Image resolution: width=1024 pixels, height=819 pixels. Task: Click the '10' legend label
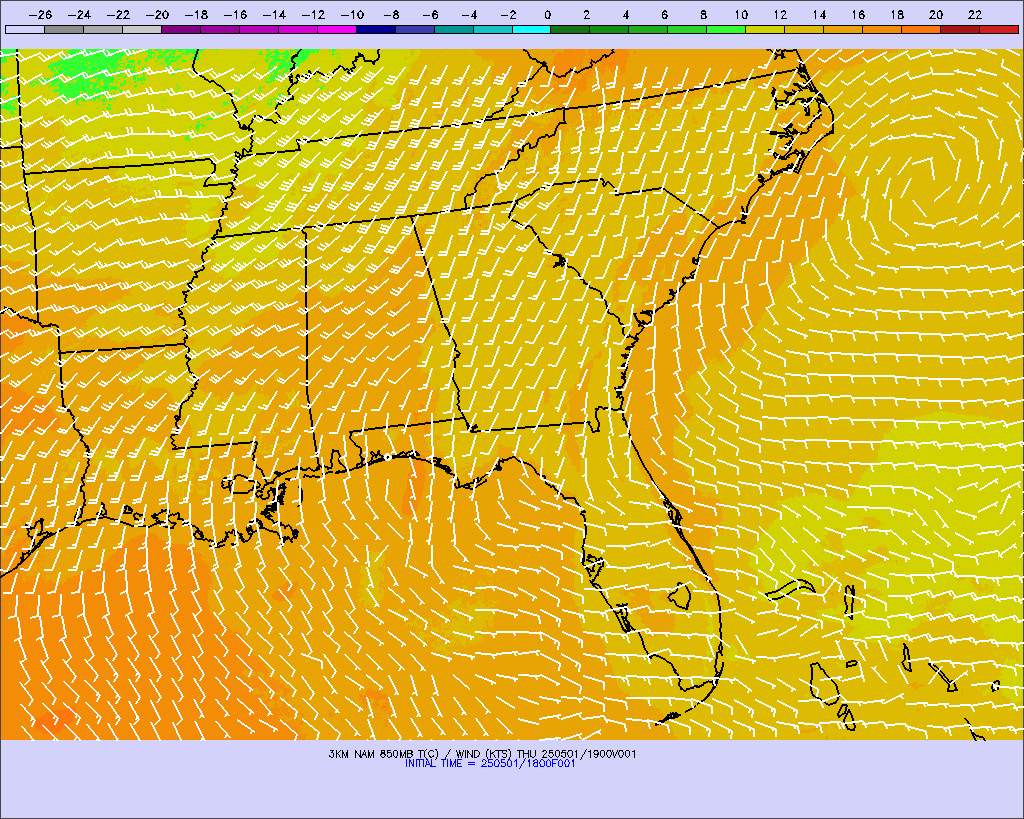[741, 15]
